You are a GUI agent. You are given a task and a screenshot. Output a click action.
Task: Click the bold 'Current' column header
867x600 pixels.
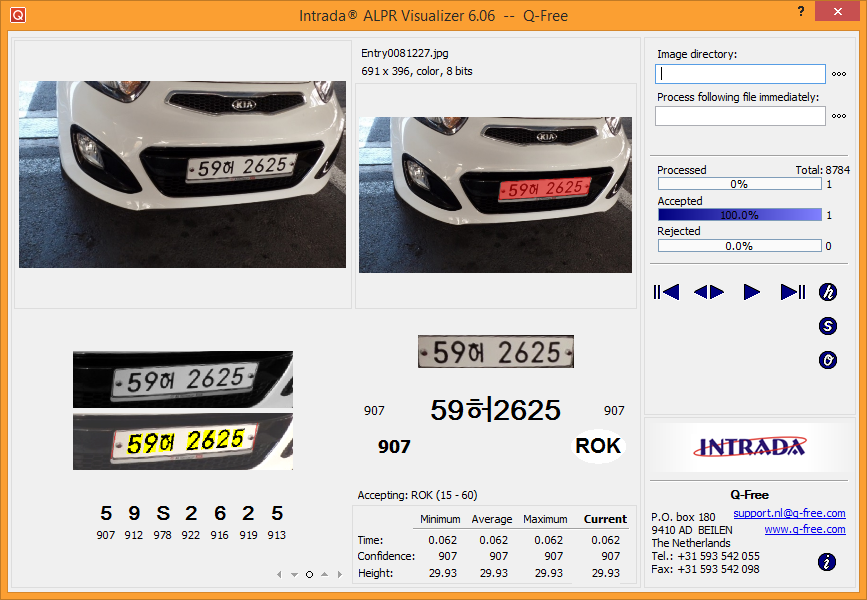click(x=605, y=519)
